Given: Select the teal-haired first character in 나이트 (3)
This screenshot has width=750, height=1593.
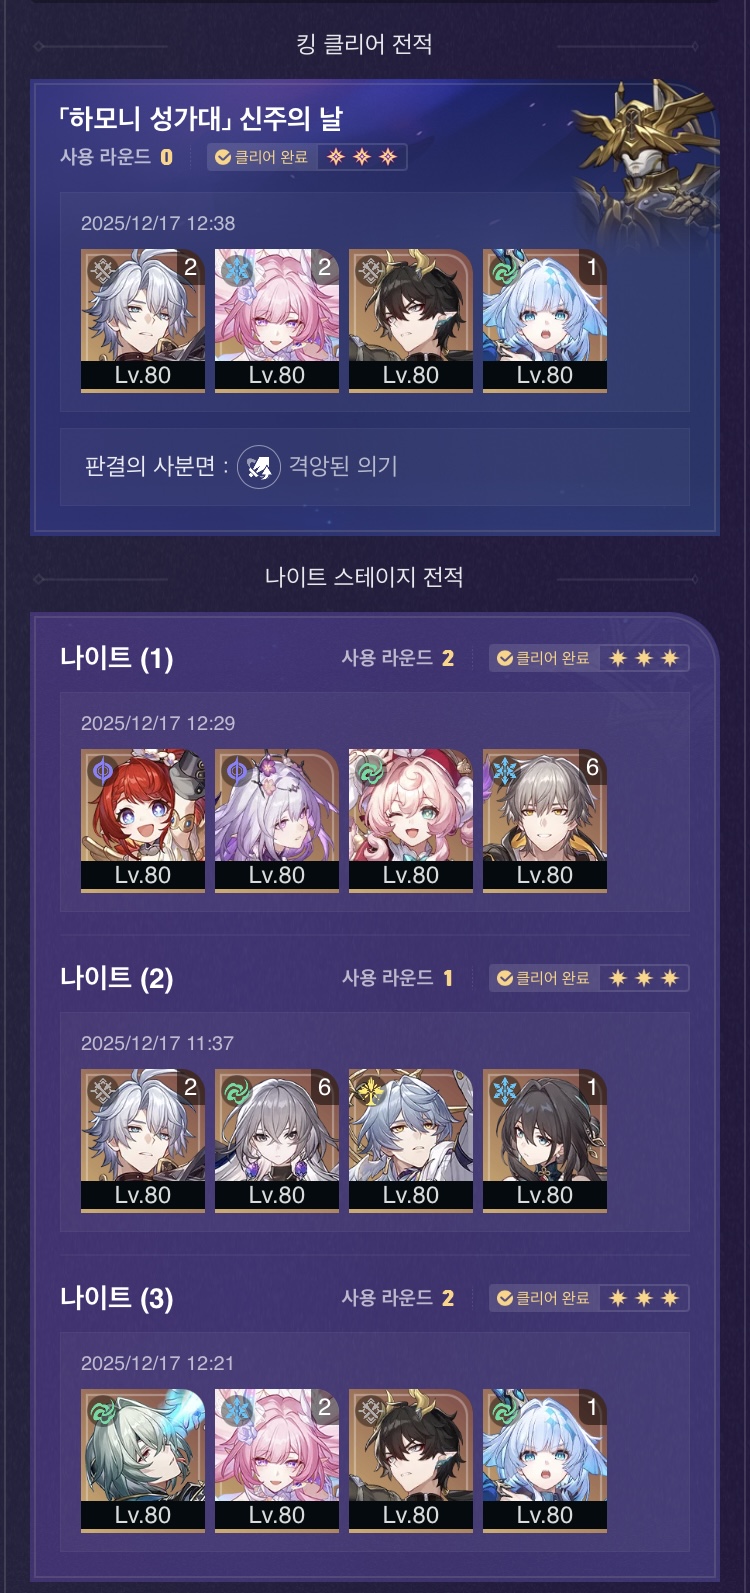Looking at the screenshot, I should (143, 1460).
